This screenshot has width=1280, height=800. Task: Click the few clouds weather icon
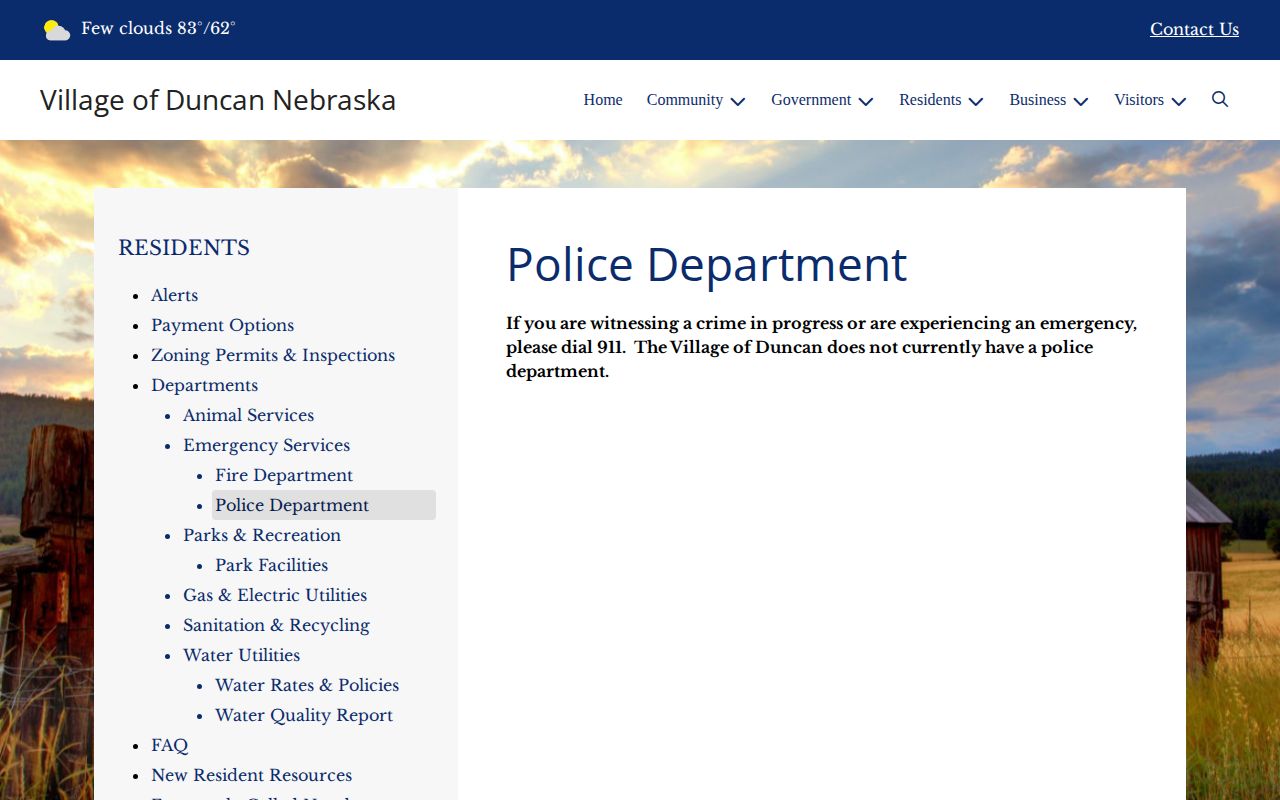click(x=57, y=30)
